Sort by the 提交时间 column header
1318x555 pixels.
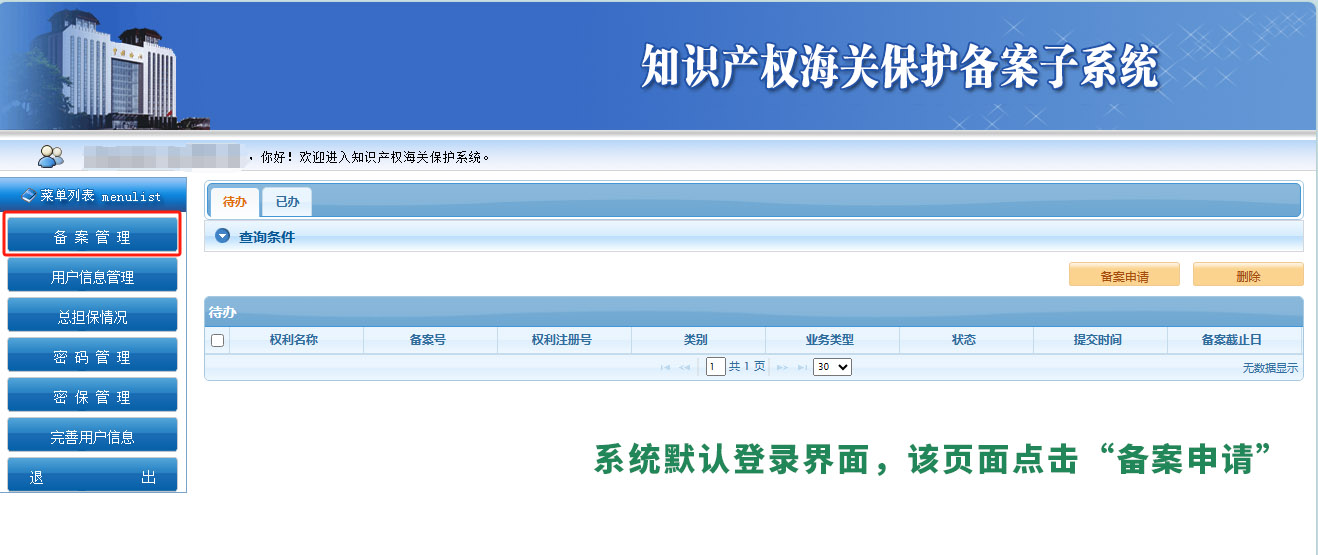[x=1097, y=340]
